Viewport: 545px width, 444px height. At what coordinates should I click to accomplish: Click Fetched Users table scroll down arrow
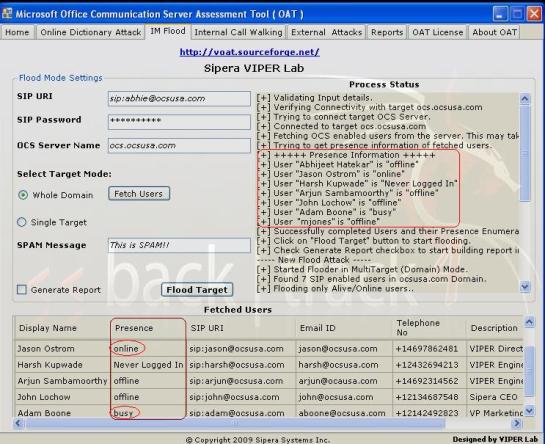[x=529, y=411]
